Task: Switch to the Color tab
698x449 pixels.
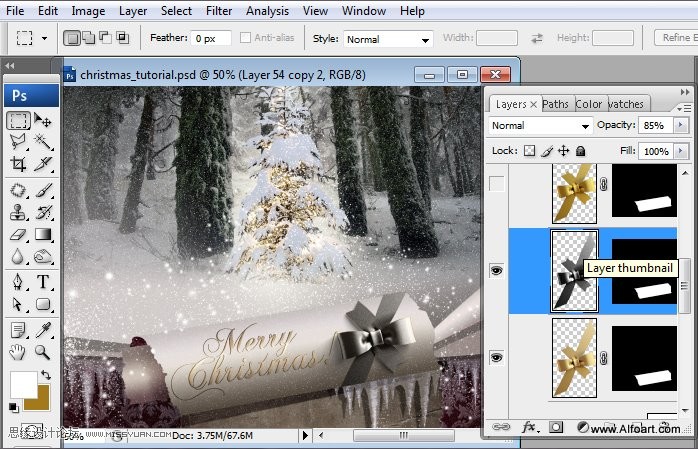Action: tap(590, 104)
